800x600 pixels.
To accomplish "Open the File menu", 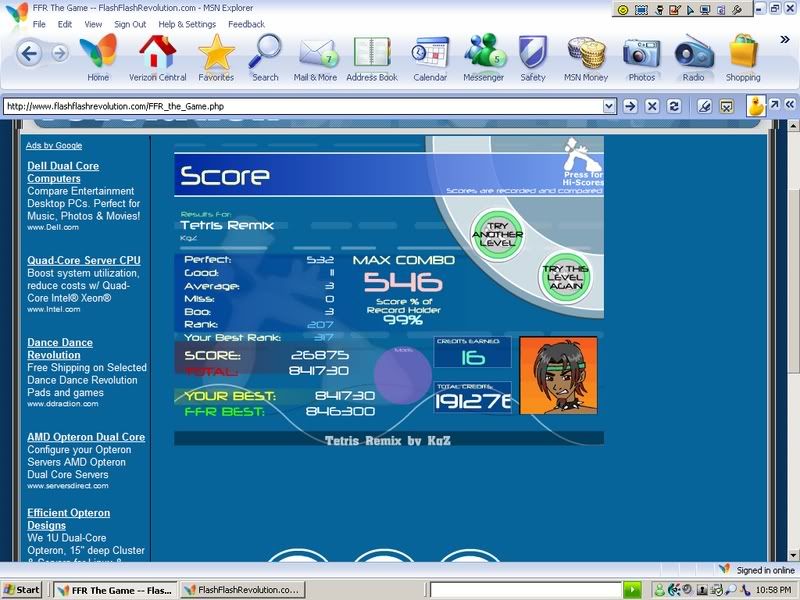I will pyautogui.click(x=39, y=24).
